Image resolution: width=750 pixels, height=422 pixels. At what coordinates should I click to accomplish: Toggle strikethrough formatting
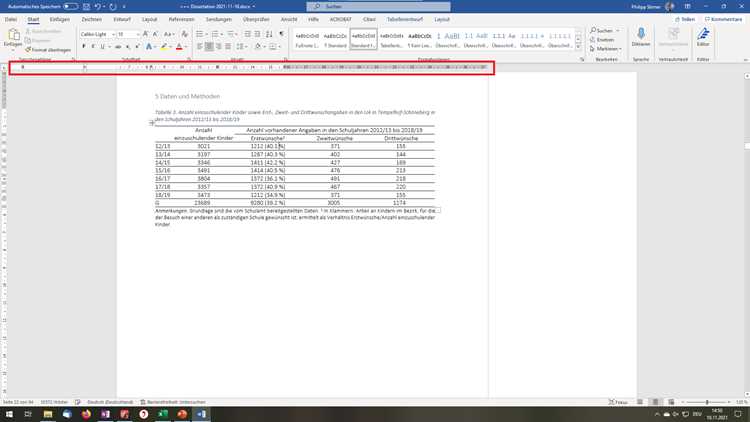118,47
